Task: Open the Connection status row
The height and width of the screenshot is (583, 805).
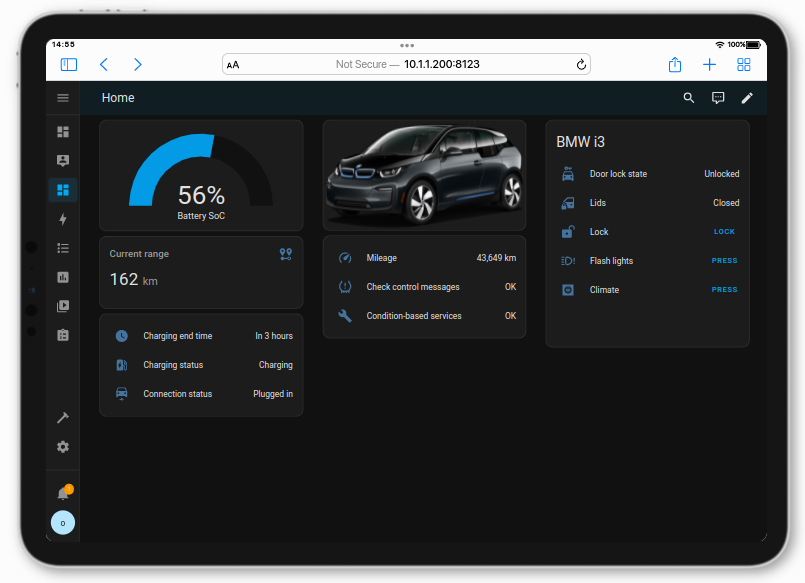Action: [x=201, y=394]
